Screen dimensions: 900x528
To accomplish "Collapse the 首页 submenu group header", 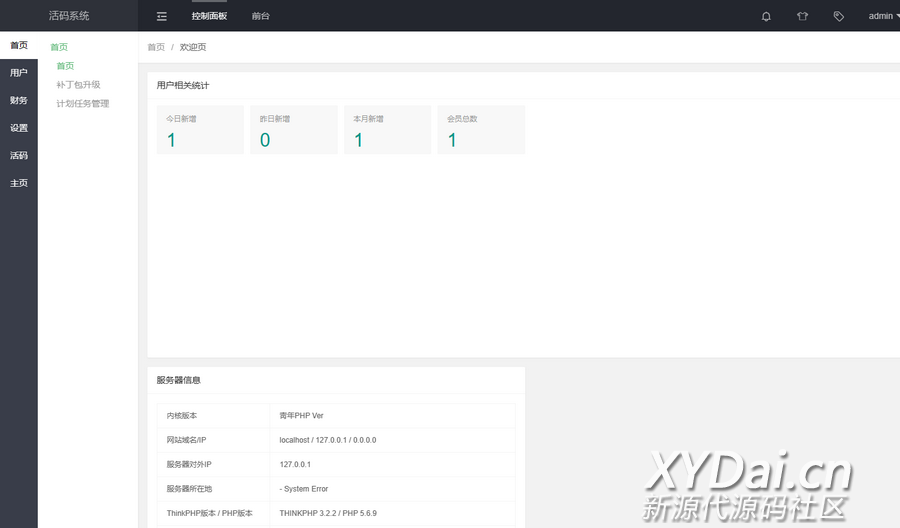I will (x=60, y=47).
